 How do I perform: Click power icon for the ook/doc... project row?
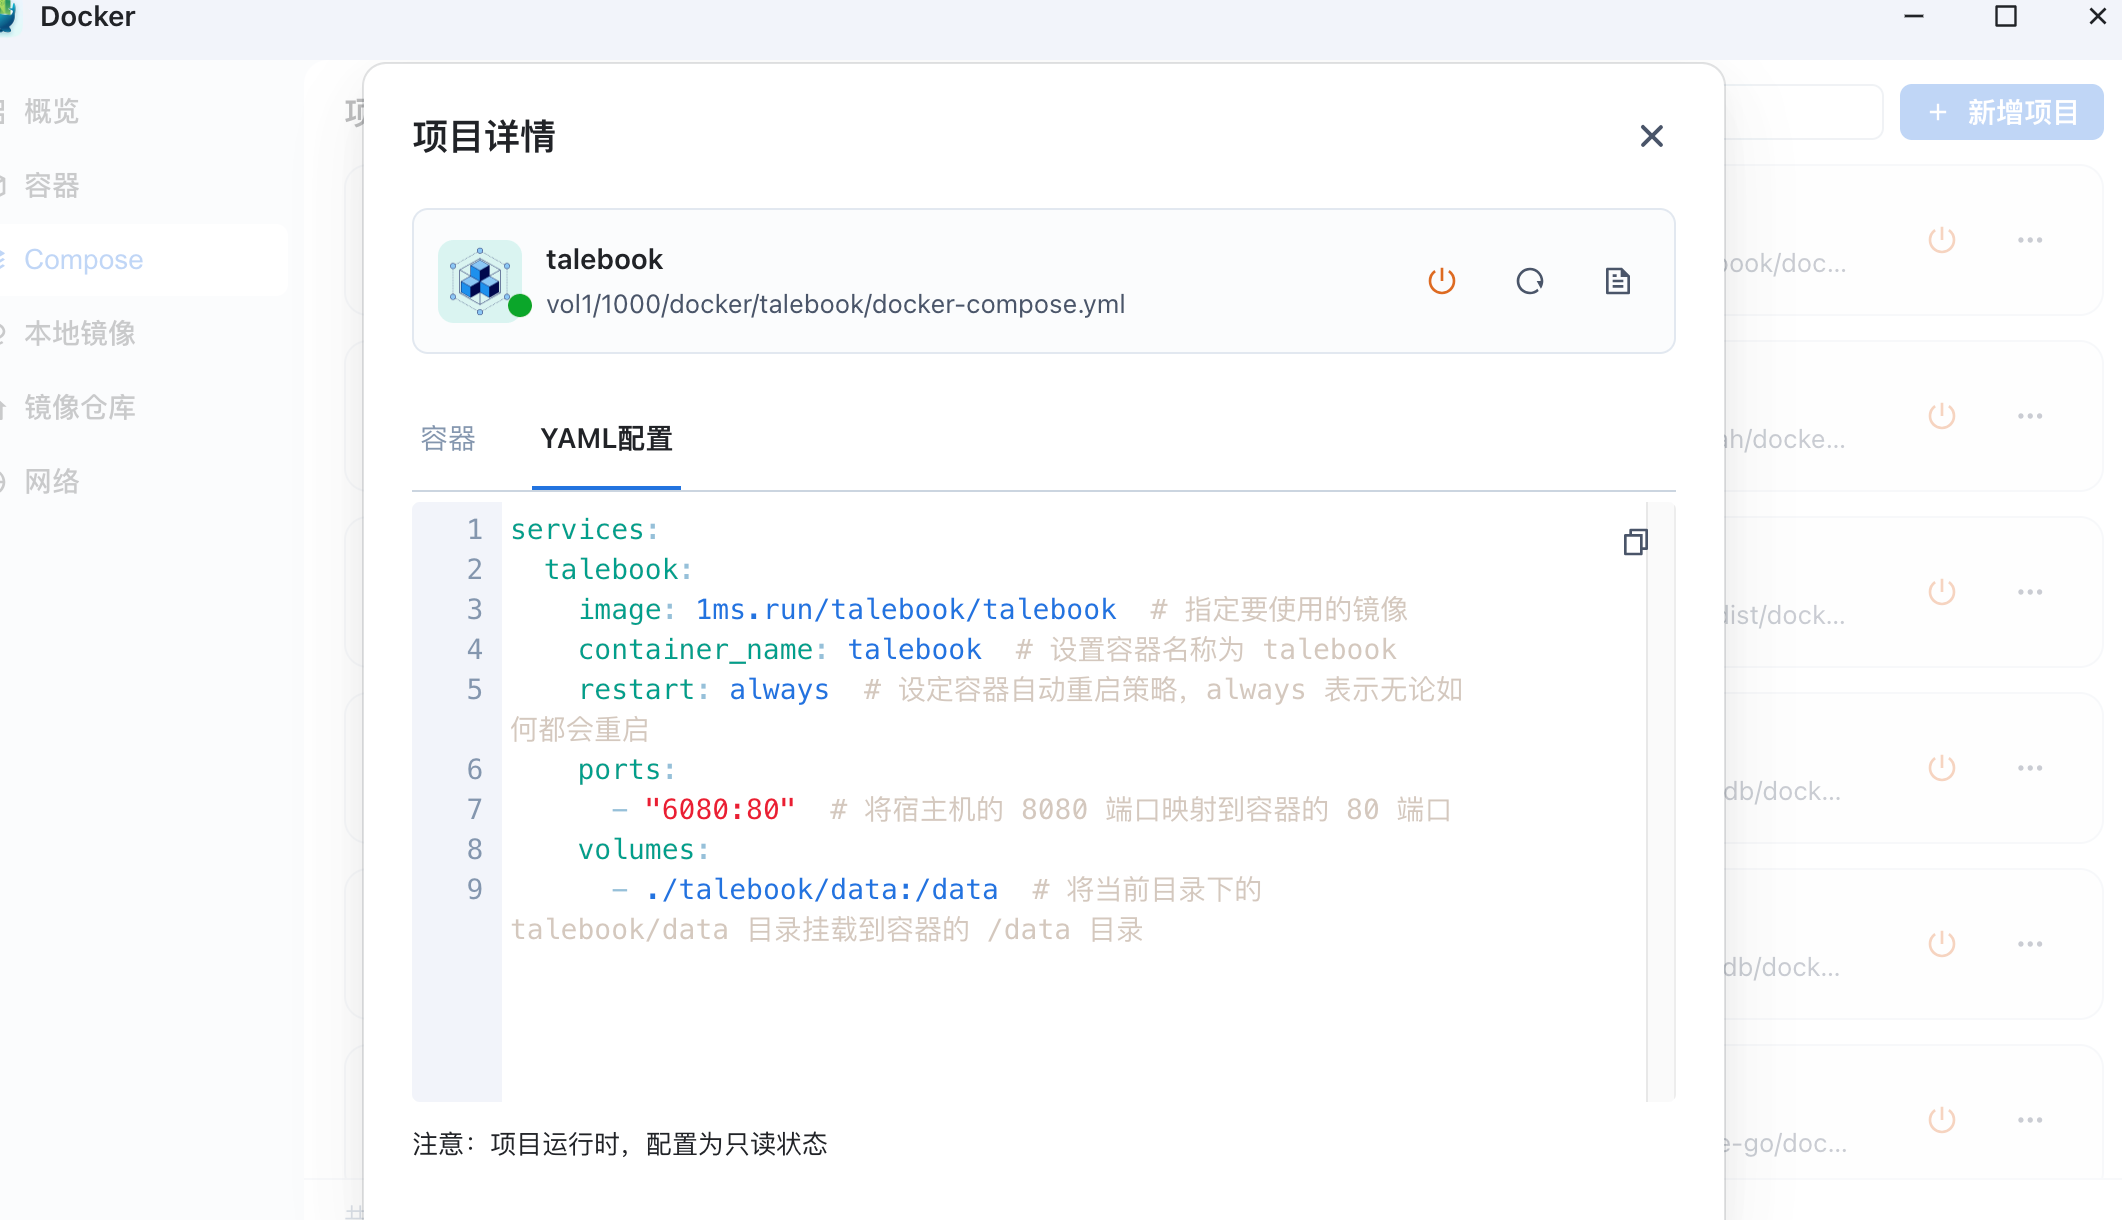tap(1941, 240)
